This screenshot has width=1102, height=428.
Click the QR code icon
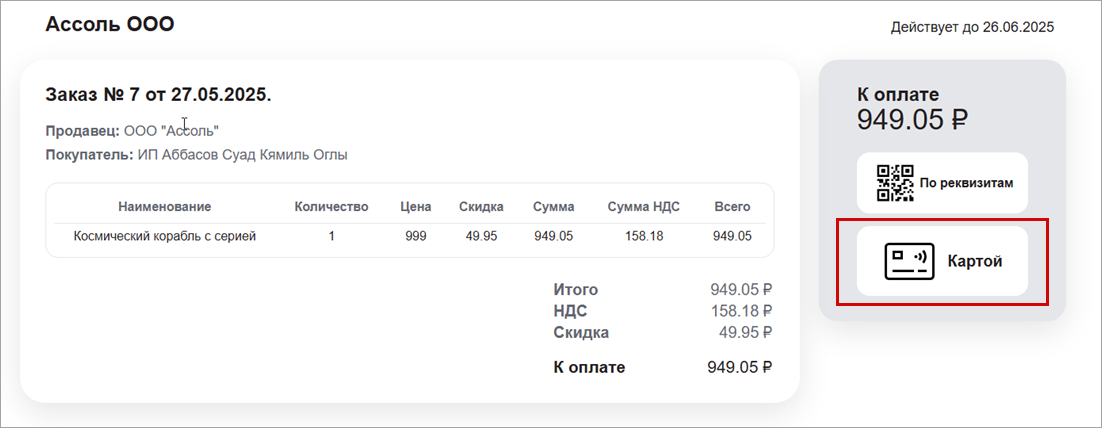tap(895, 183)
